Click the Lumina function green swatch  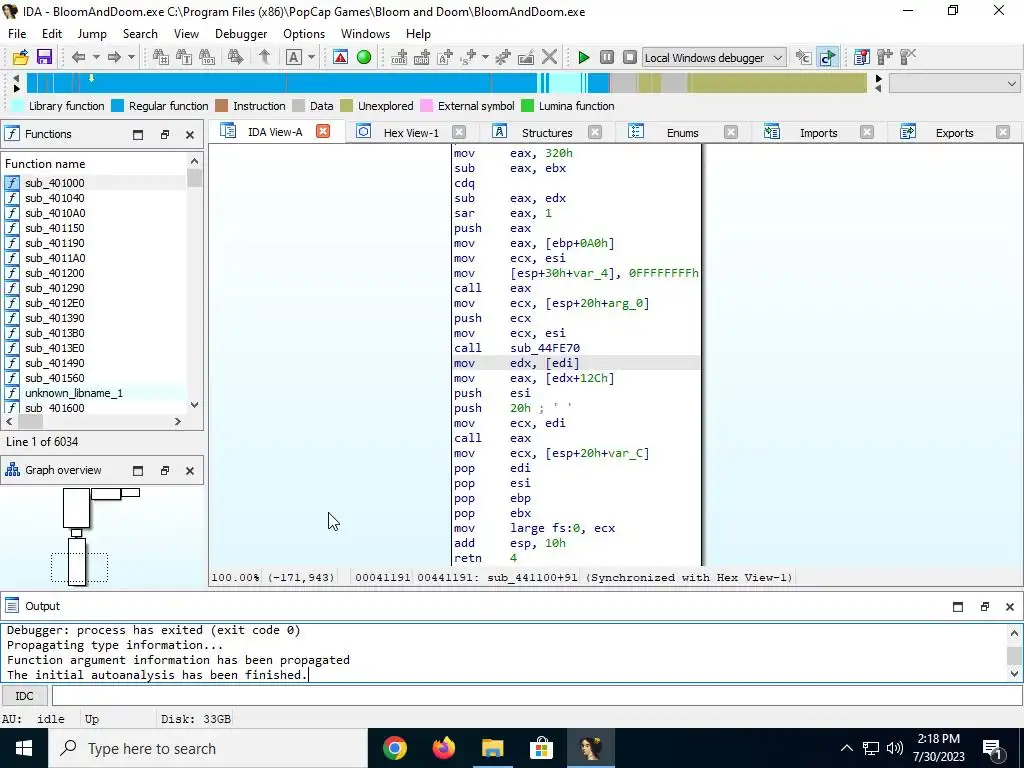coord(528,106)
